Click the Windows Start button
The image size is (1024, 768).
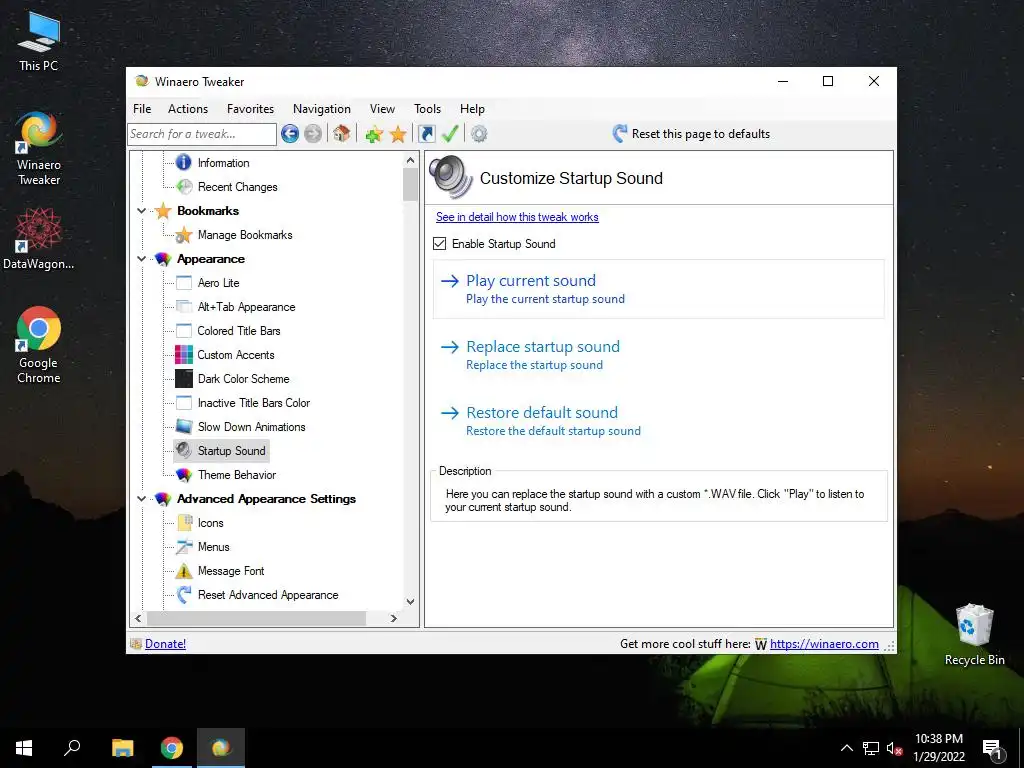point(24,748)
